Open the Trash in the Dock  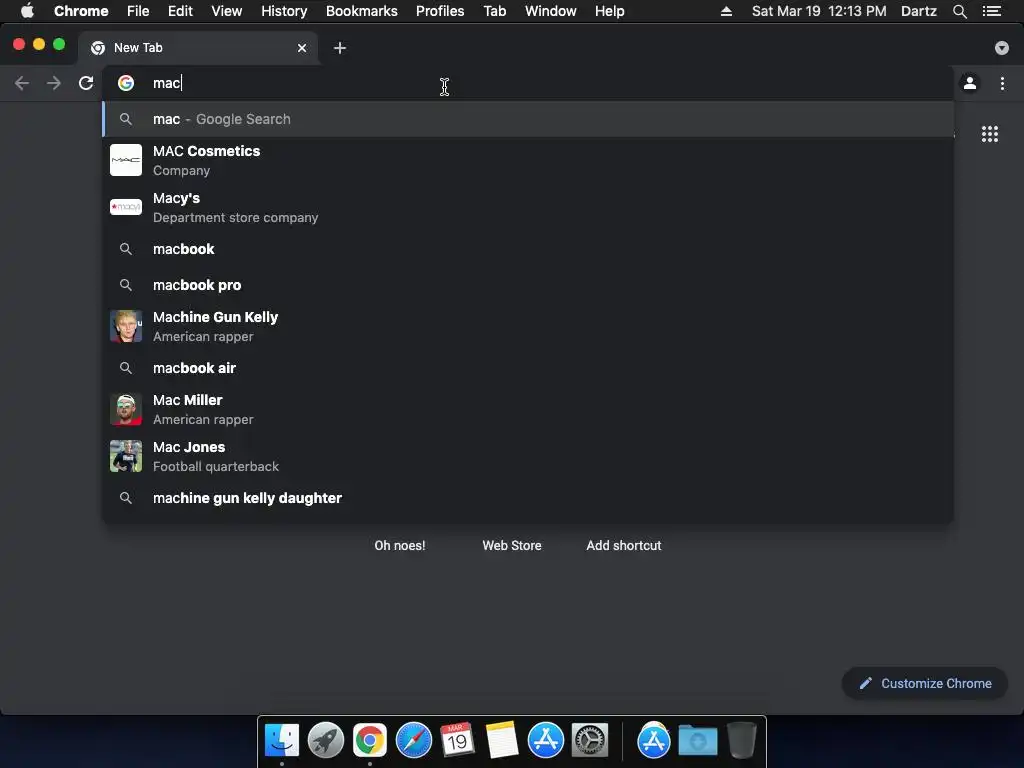tap(742, 741)
